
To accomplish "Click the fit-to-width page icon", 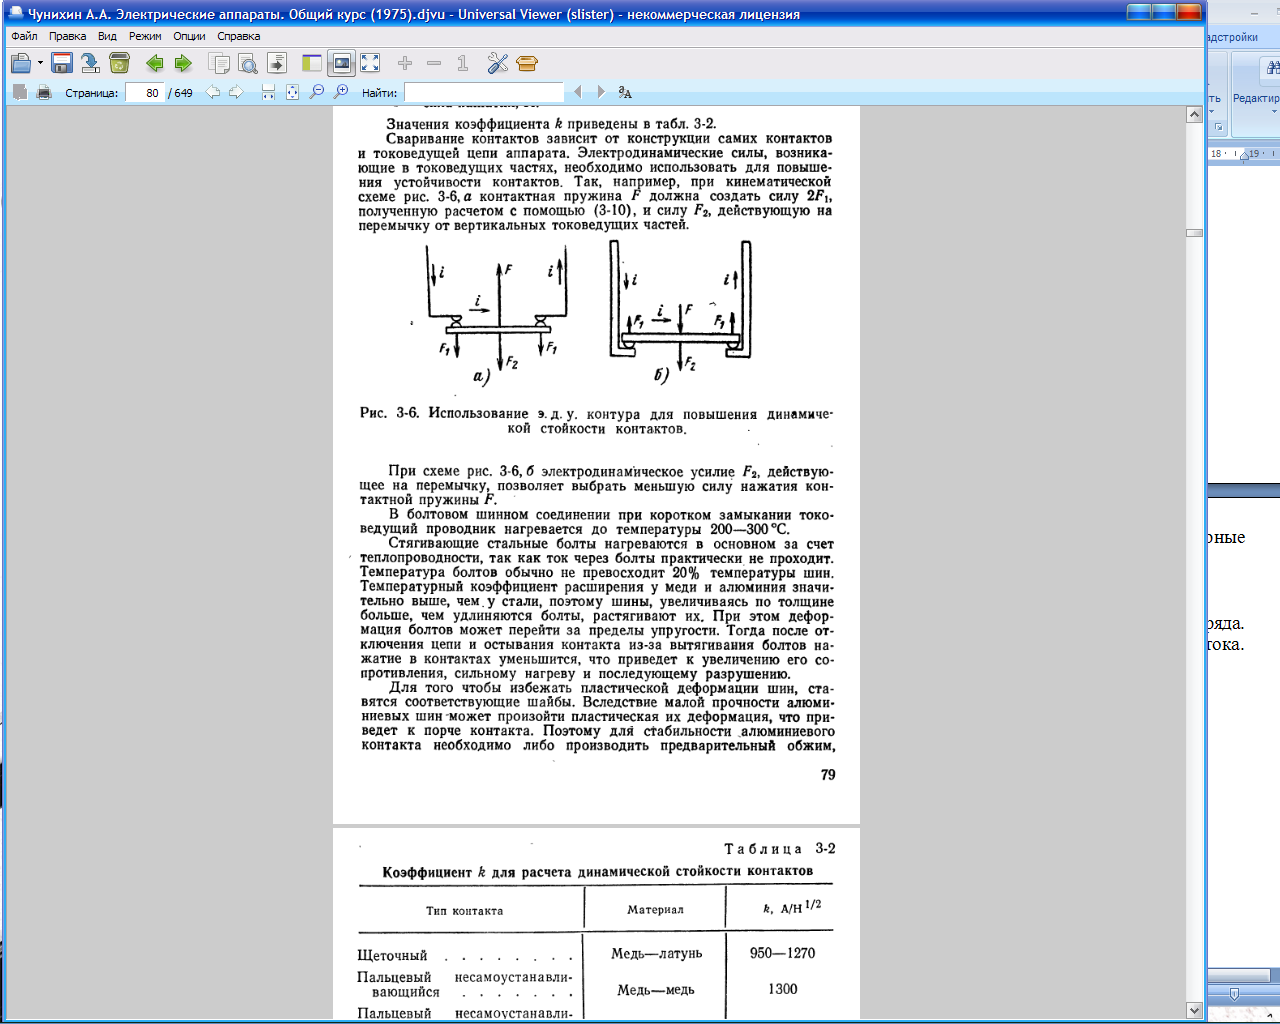I will pos(268,92).
